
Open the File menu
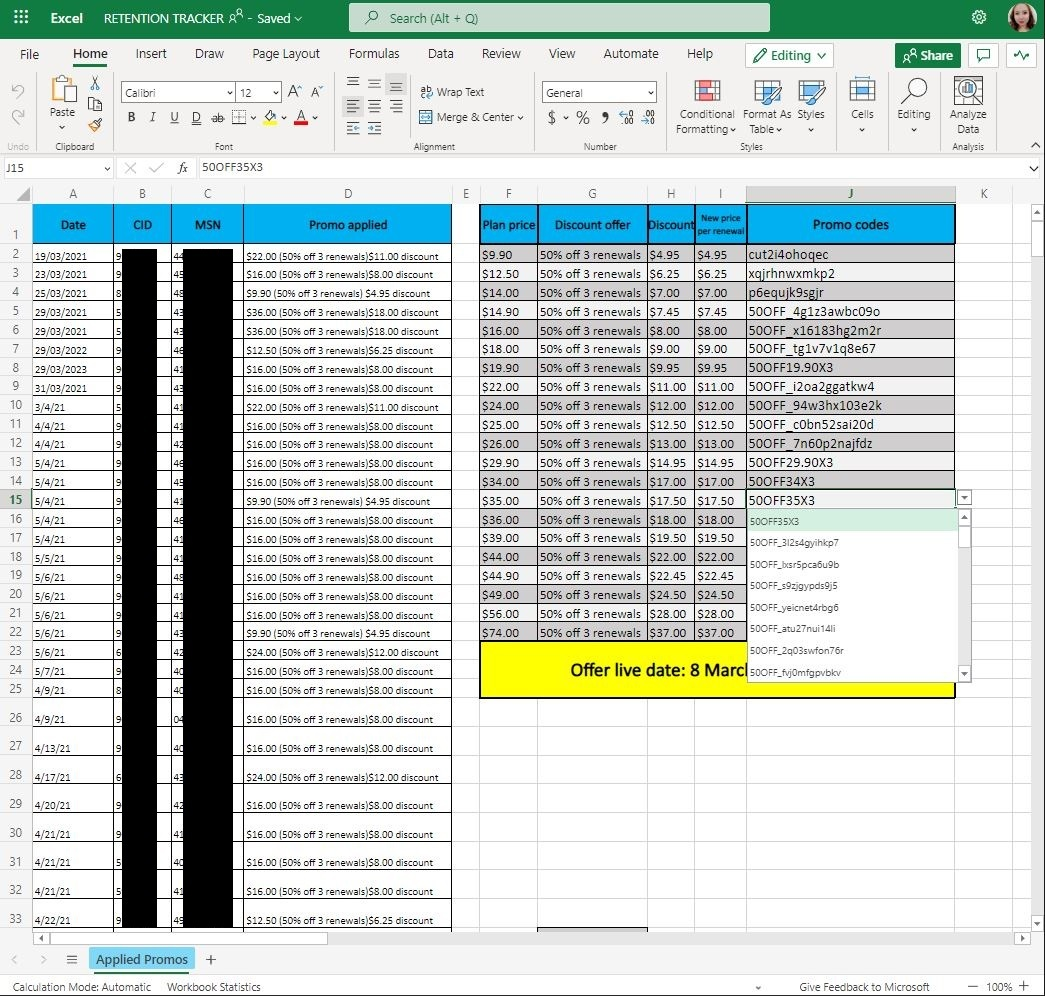click(29, 54)
